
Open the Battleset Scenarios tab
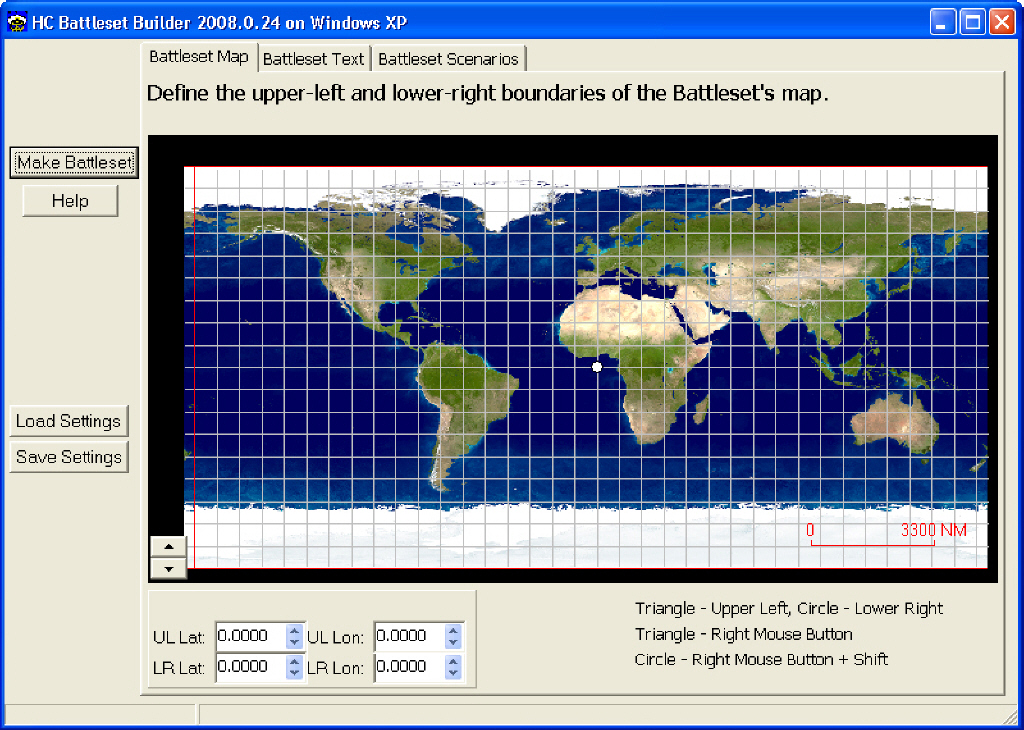pyautogui.click(x=448, y=59)
